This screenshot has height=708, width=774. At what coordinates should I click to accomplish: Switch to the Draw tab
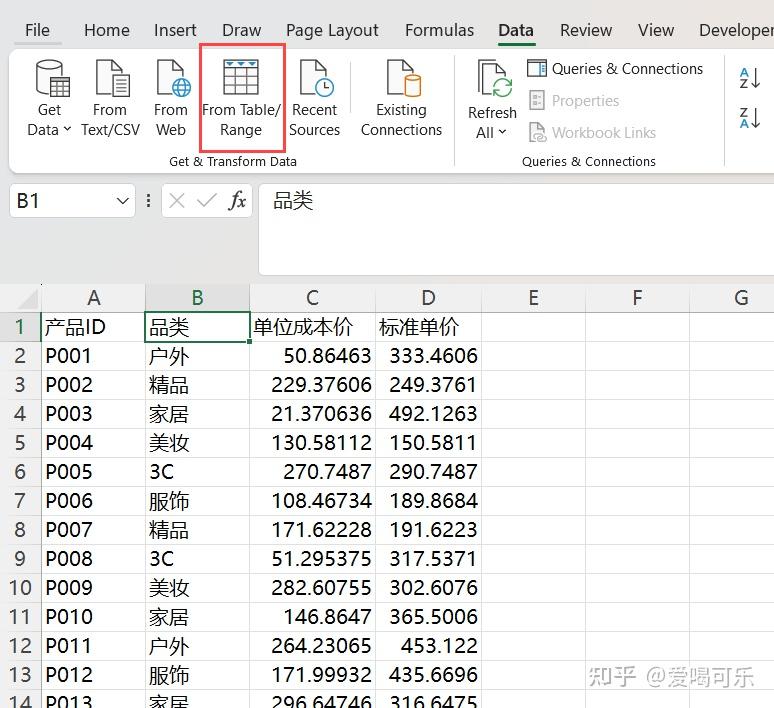241,30
